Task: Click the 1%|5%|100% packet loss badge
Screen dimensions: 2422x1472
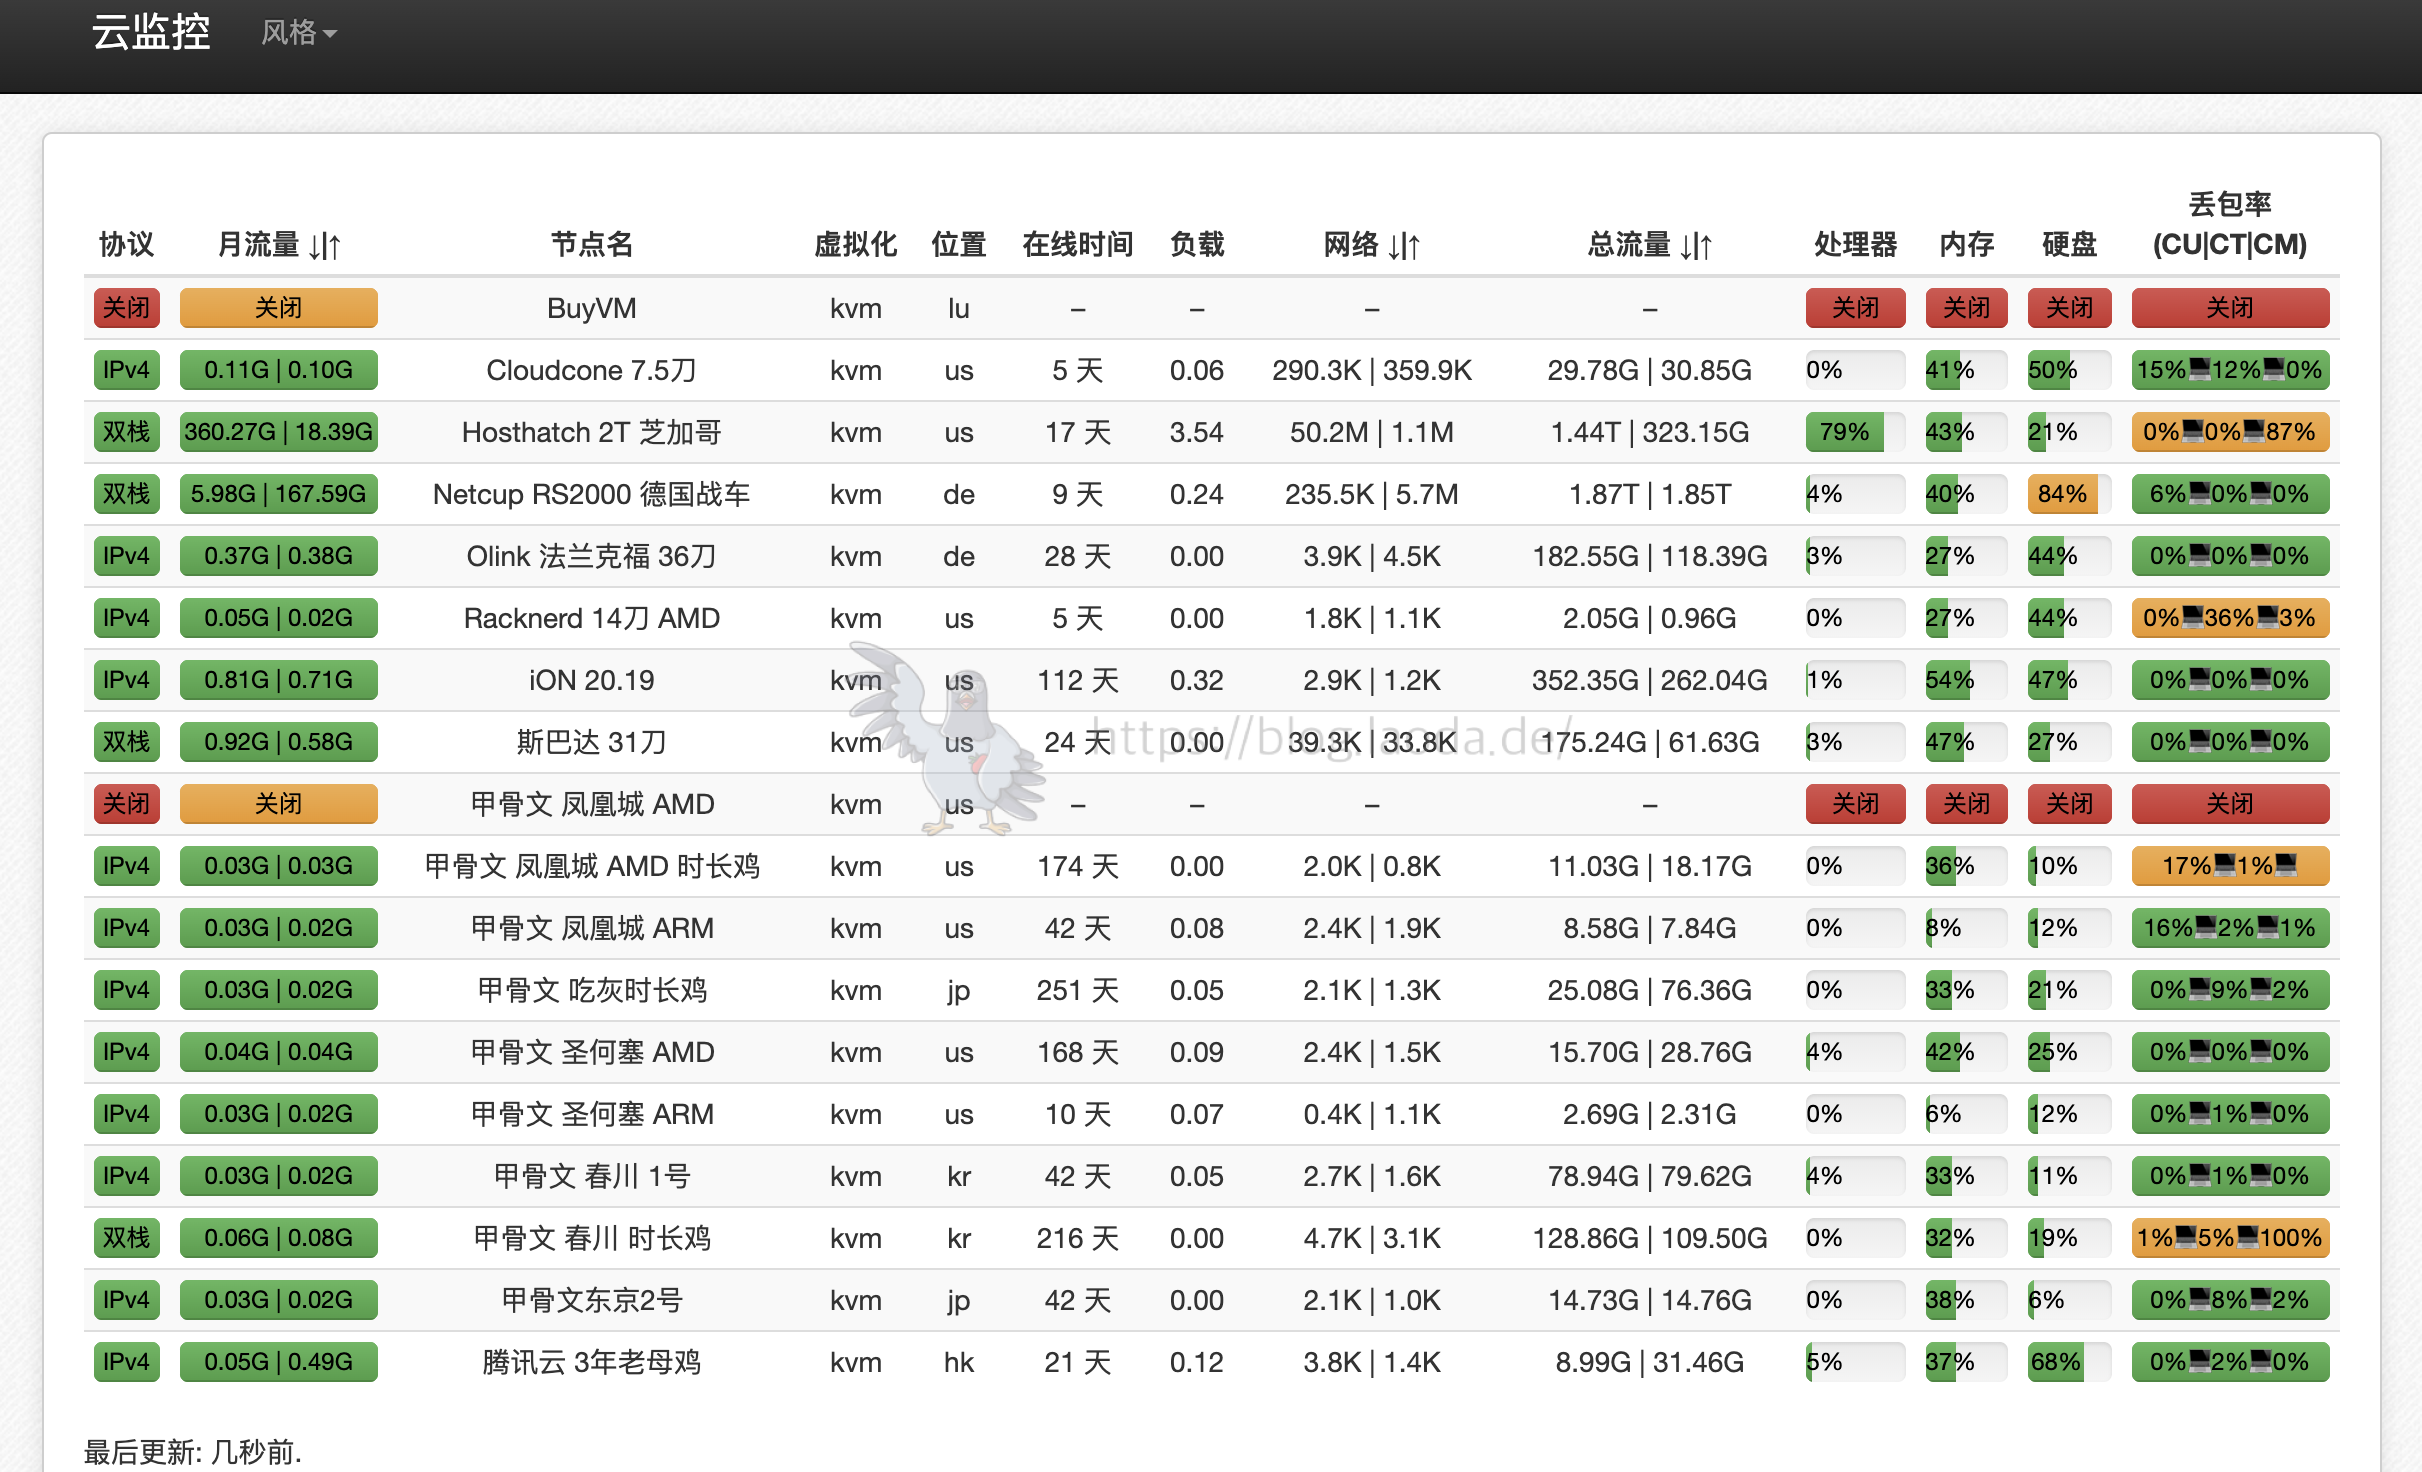Action: 2229,1238
